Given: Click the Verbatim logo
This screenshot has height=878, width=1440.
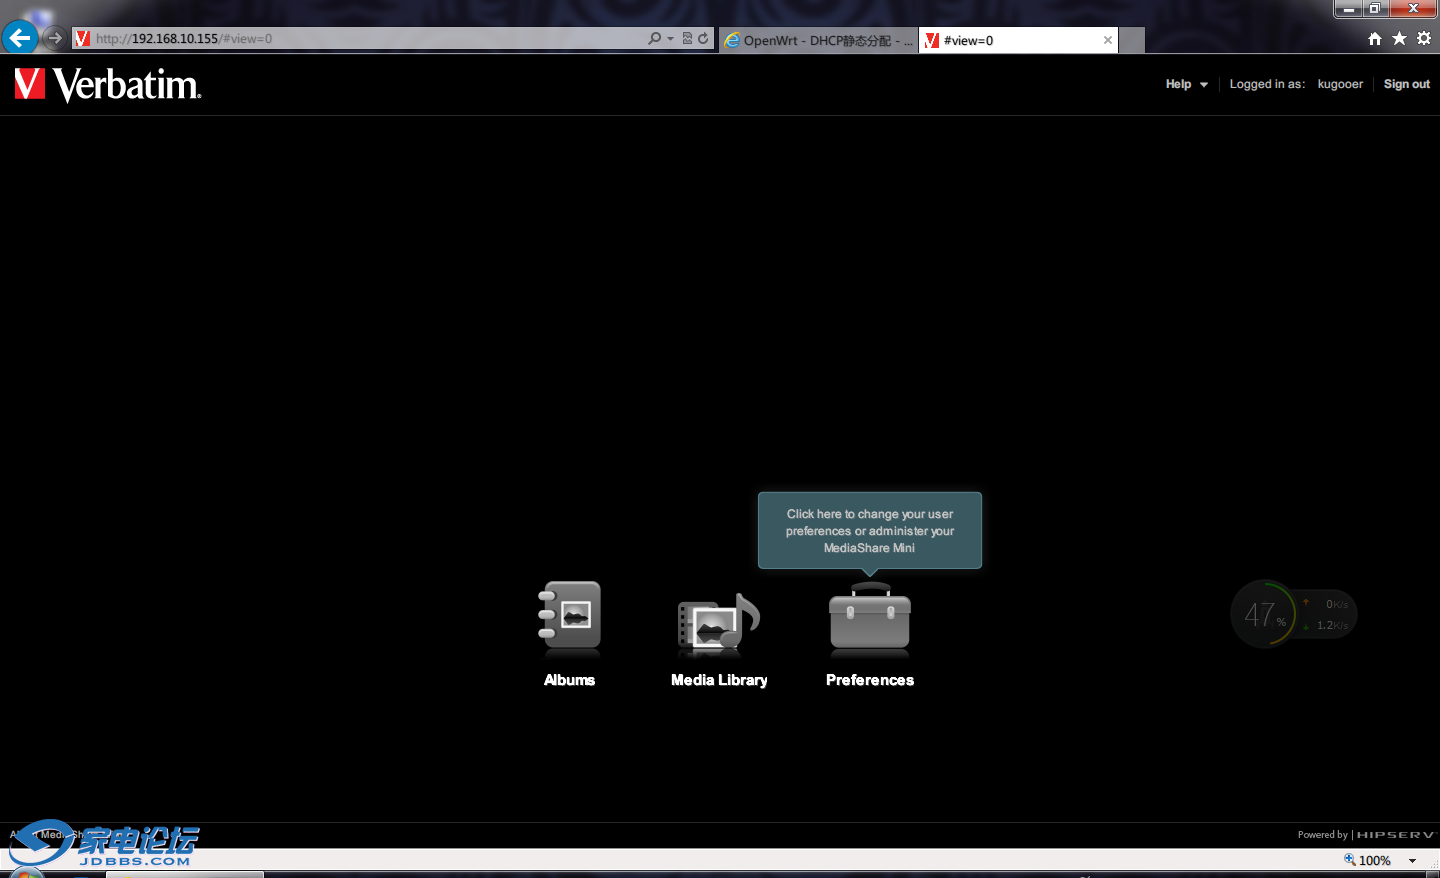Looking at the screenshot, I should [108, 85].
